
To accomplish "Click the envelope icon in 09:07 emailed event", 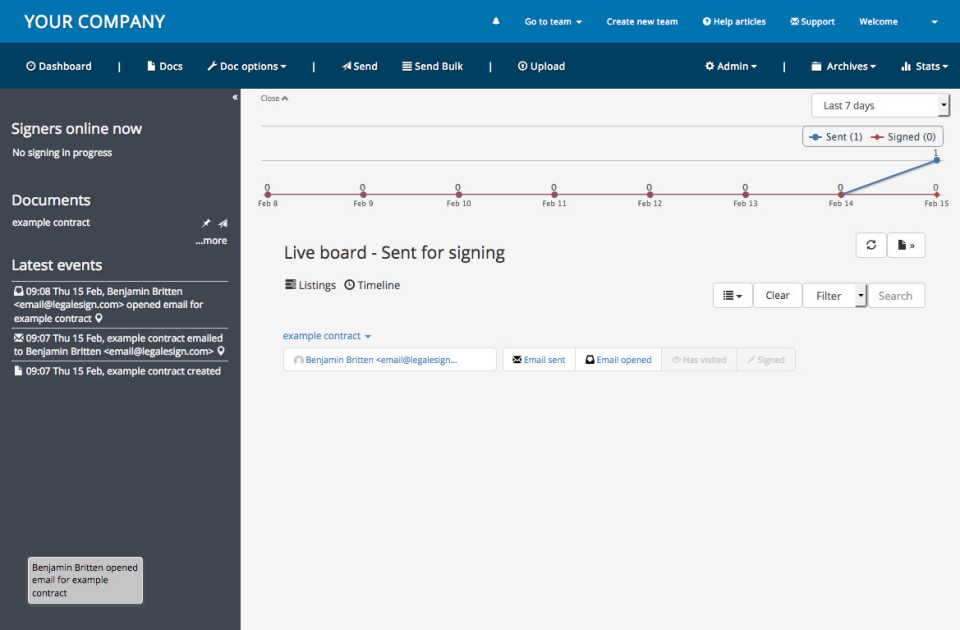I will [x=18, y=338].
